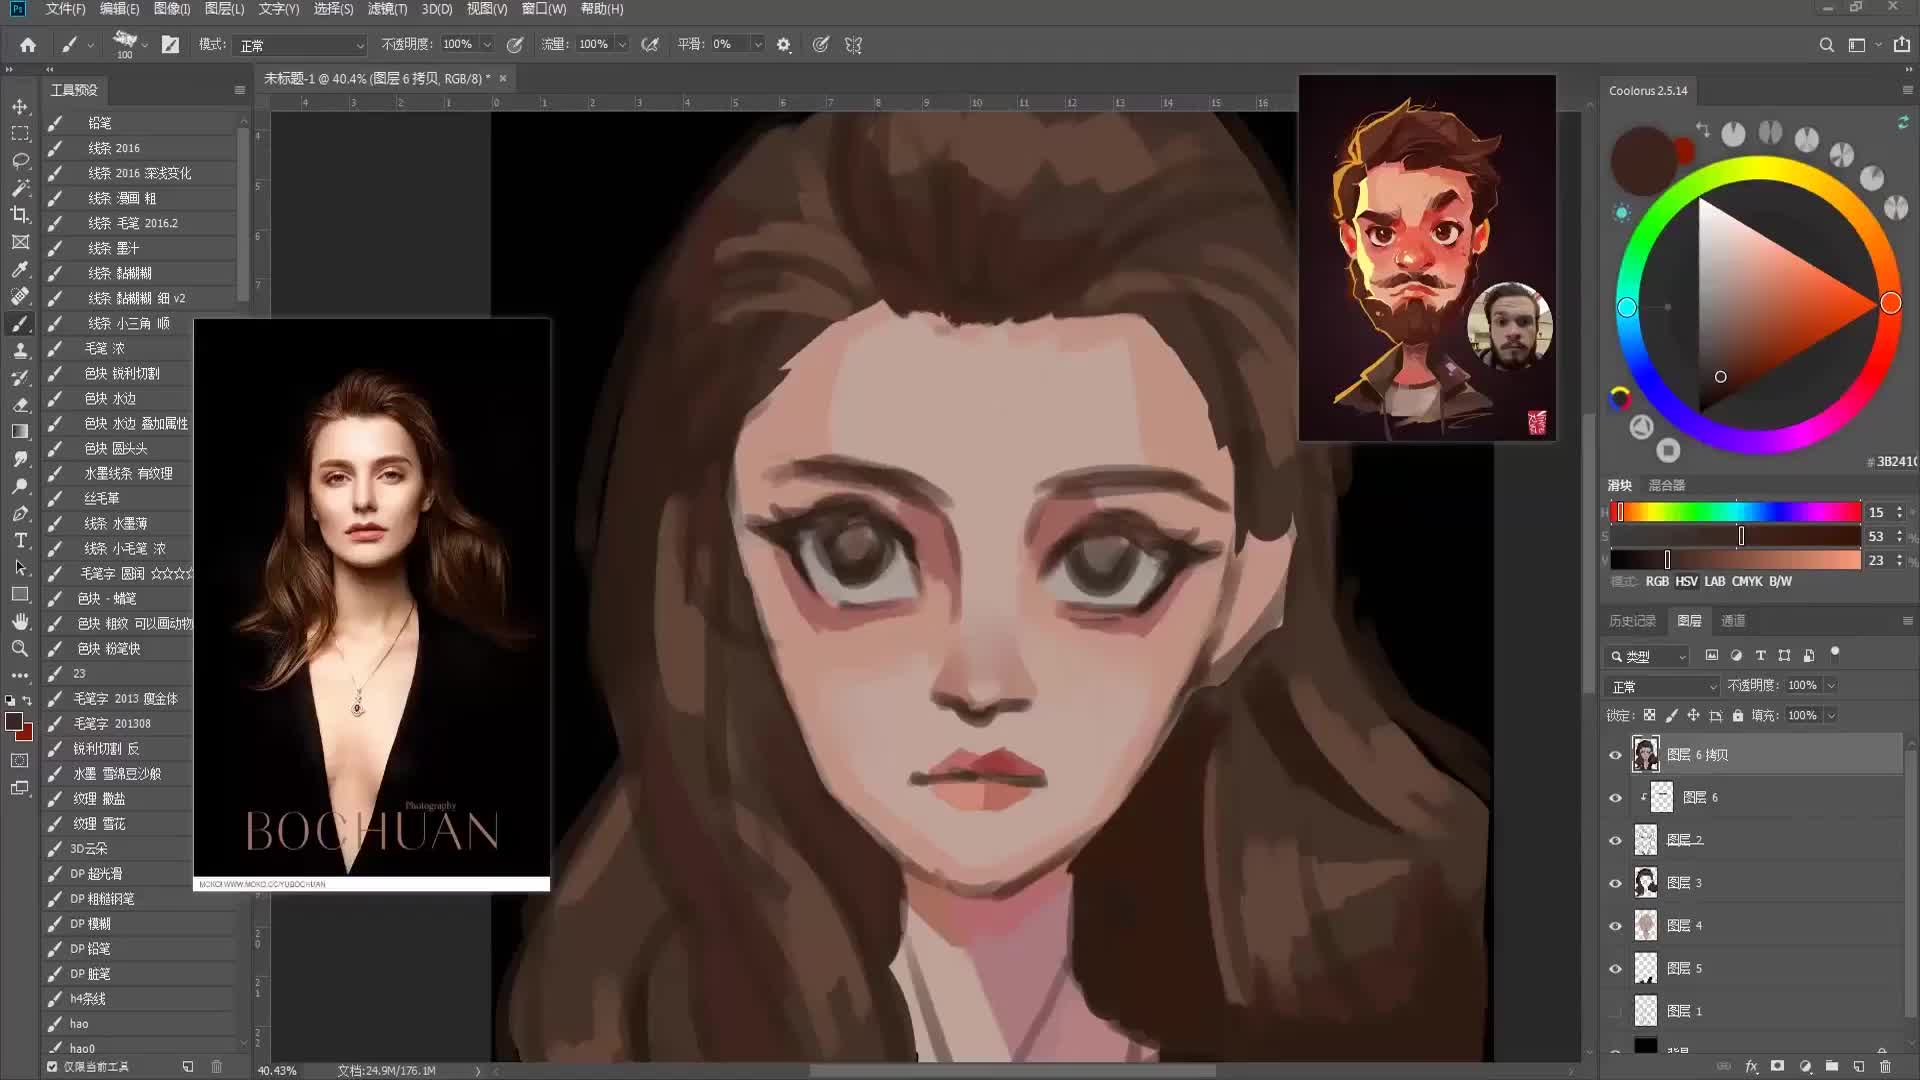Select the Eyedropper tool
The height and width of the screenshot is (1080, 1920).
coord(20,269)
